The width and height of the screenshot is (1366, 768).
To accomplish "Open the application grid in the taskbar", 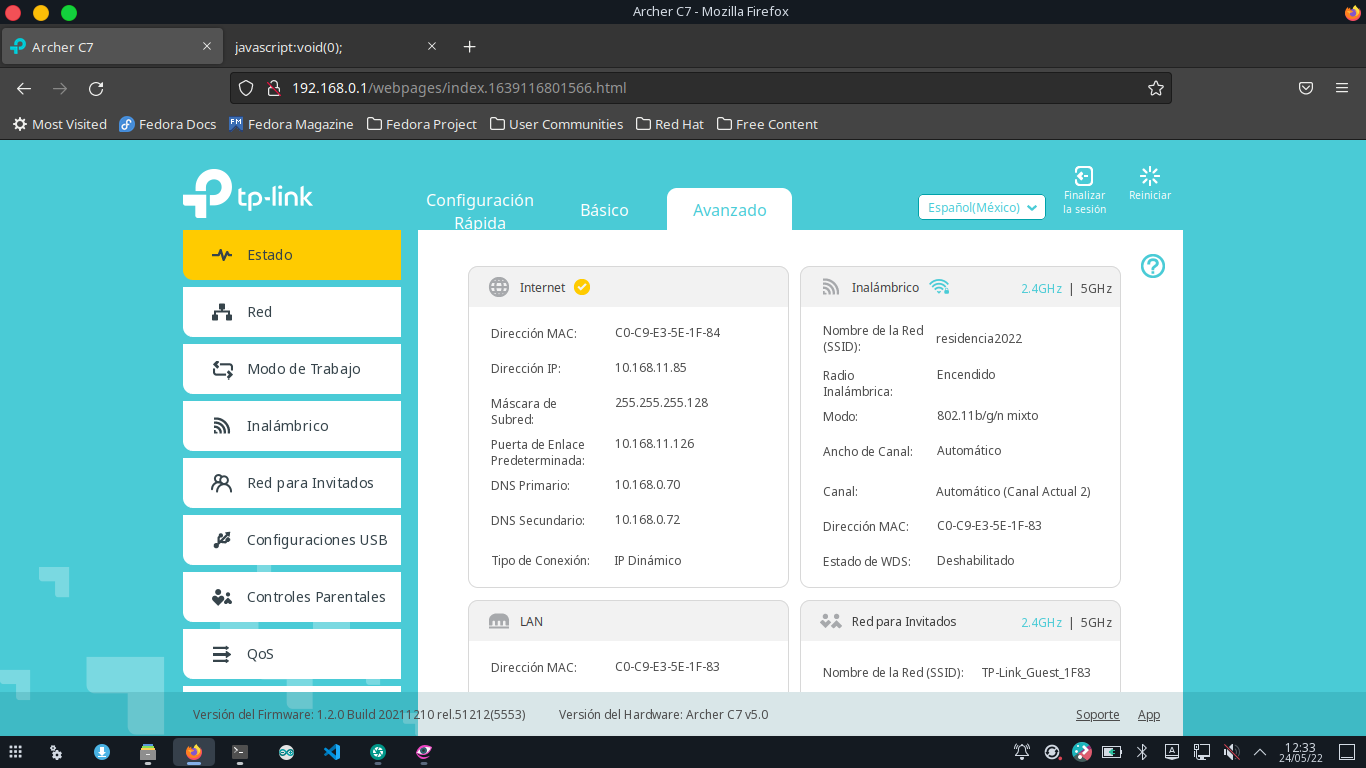I will pos(16,751).
